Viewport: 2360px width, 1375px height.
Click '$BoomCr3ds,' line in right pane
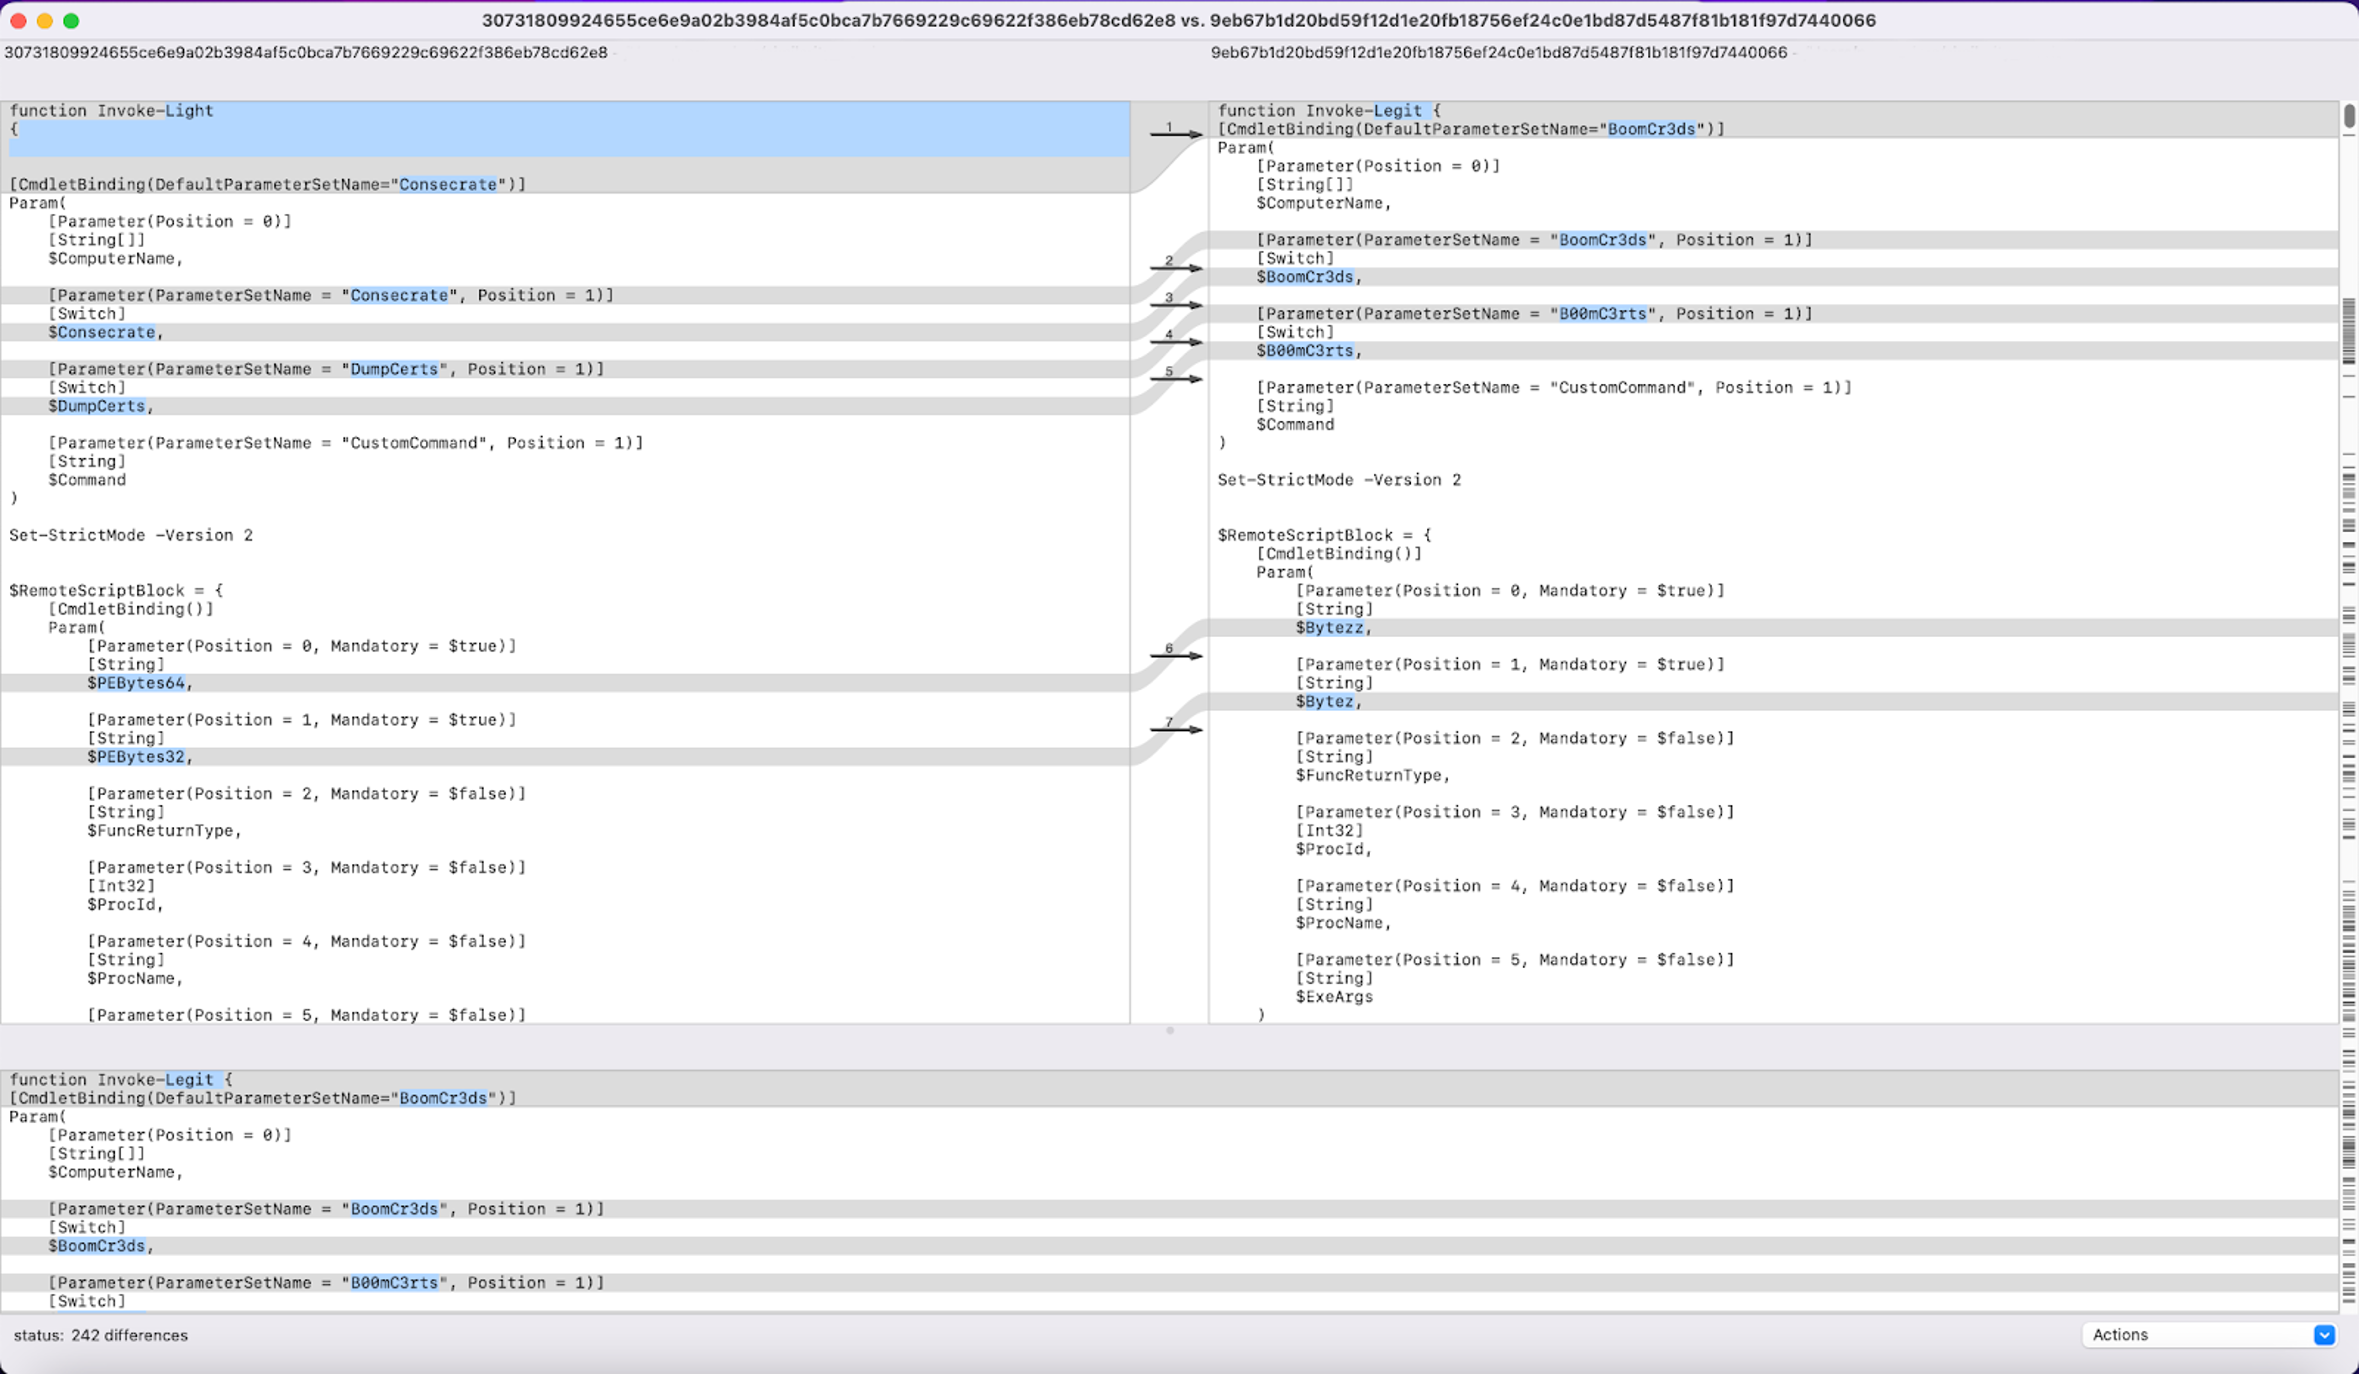(1310, 277)
